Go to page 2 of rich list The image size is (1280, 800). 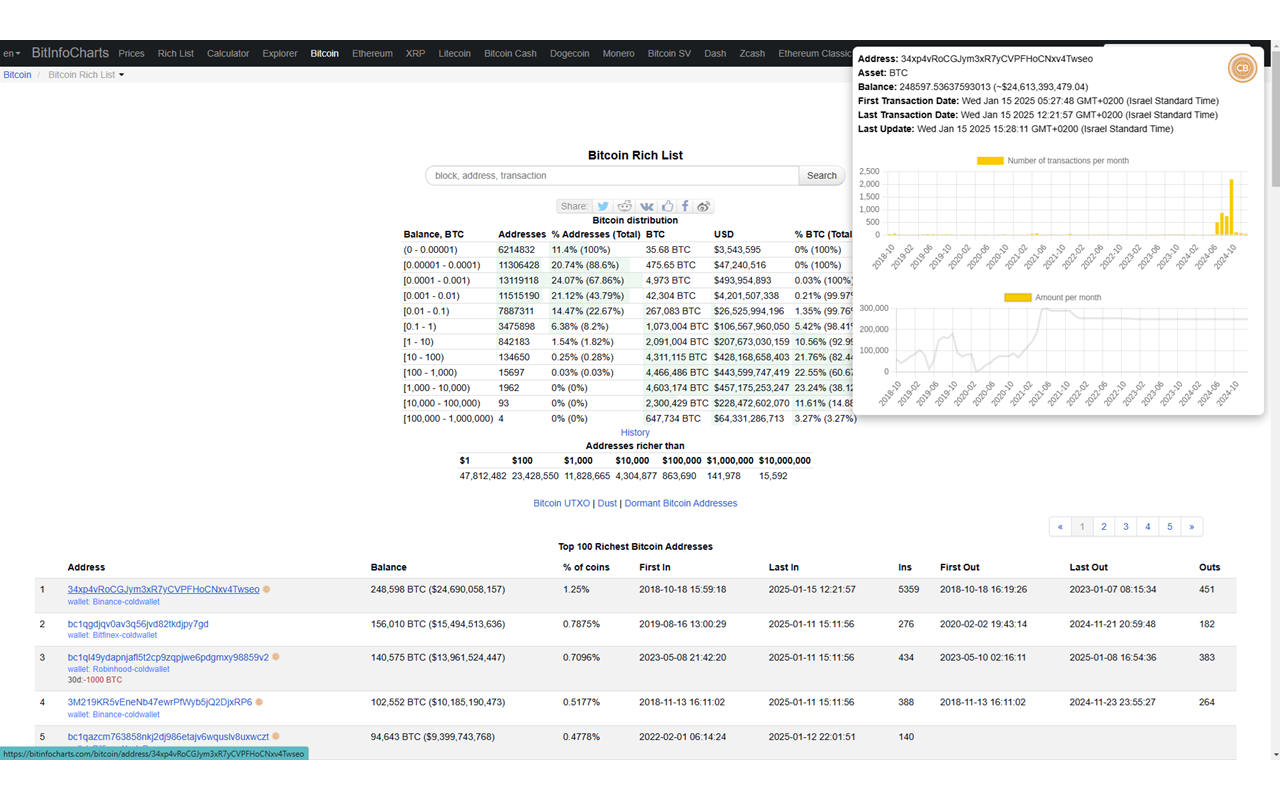[1104, 527]
